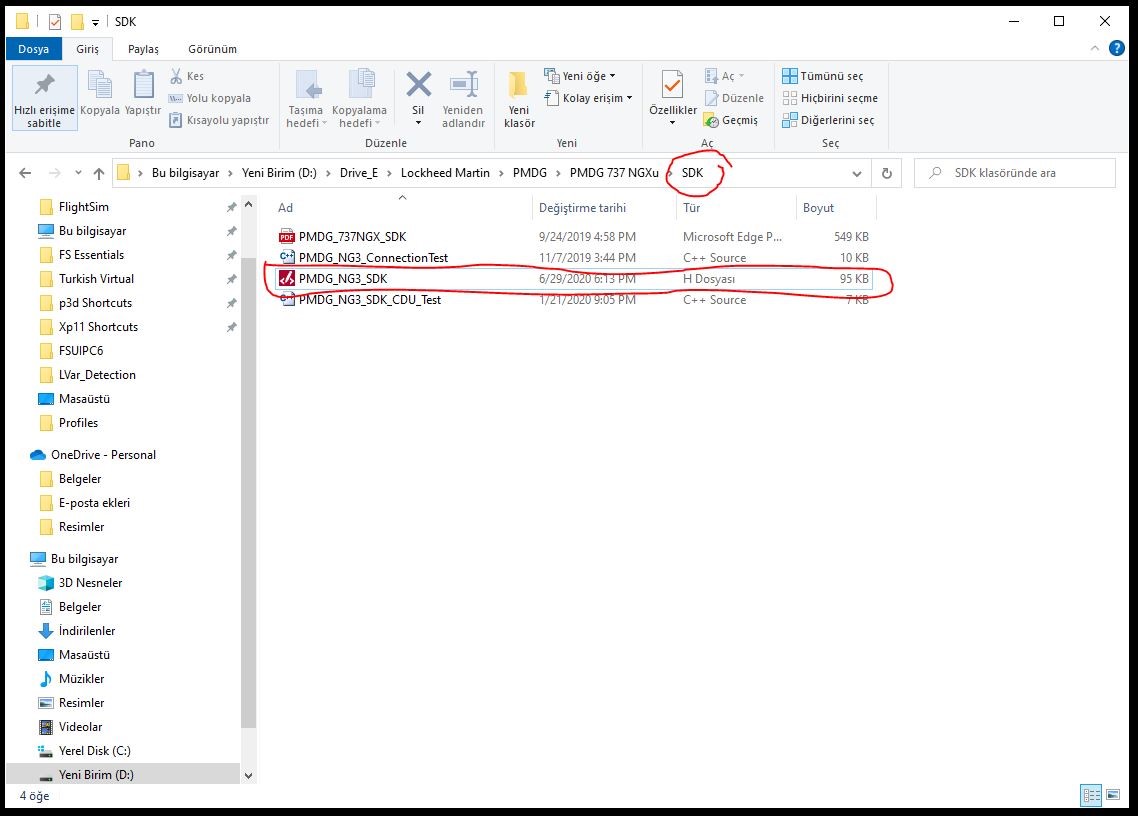1138x816 pixels.
Task: Sort by the Ad column header
Action: click(402, 208)
